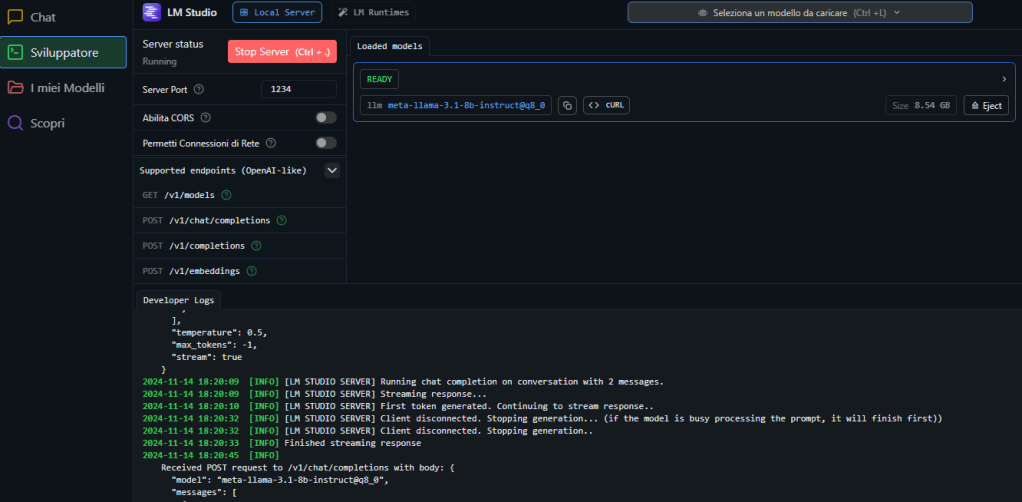Show the cURL command for model

tap(608, 105)
